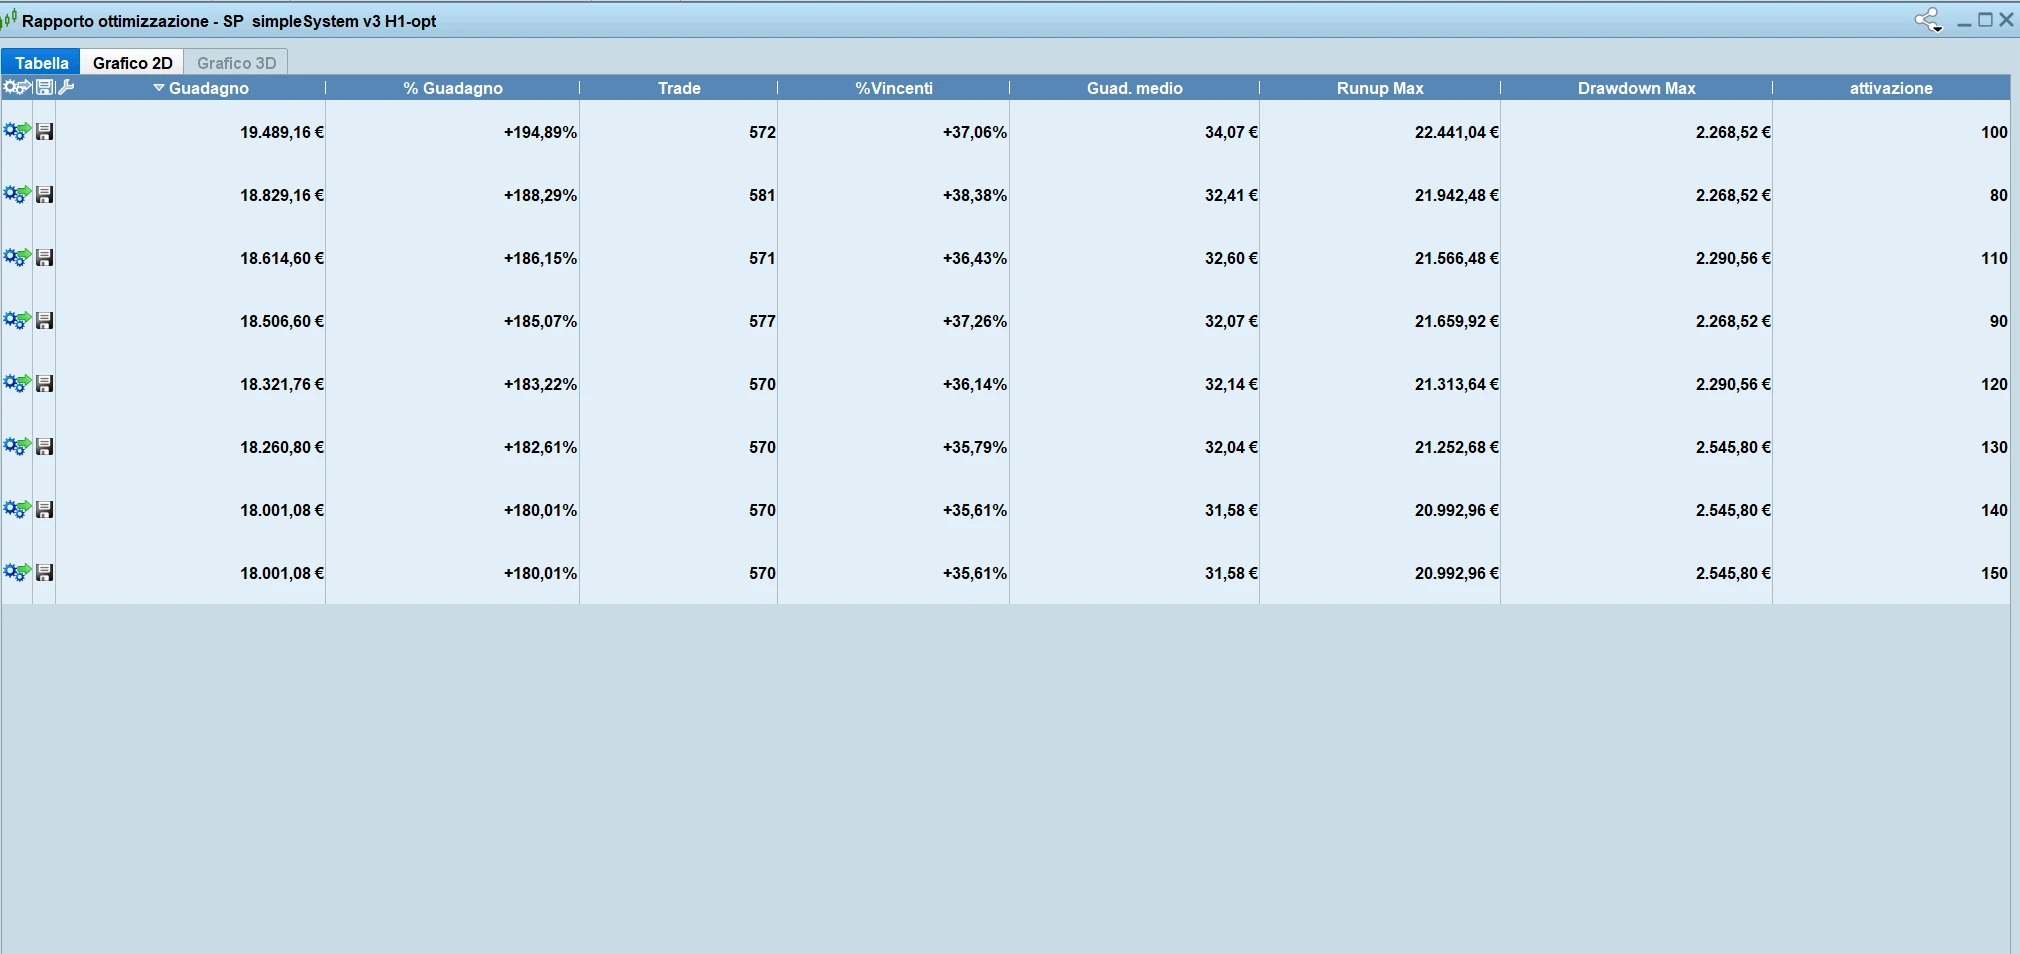Screen dimensions: 2020x954
Task: Open the Grafico 3D tab
Action: click(236, 63)
